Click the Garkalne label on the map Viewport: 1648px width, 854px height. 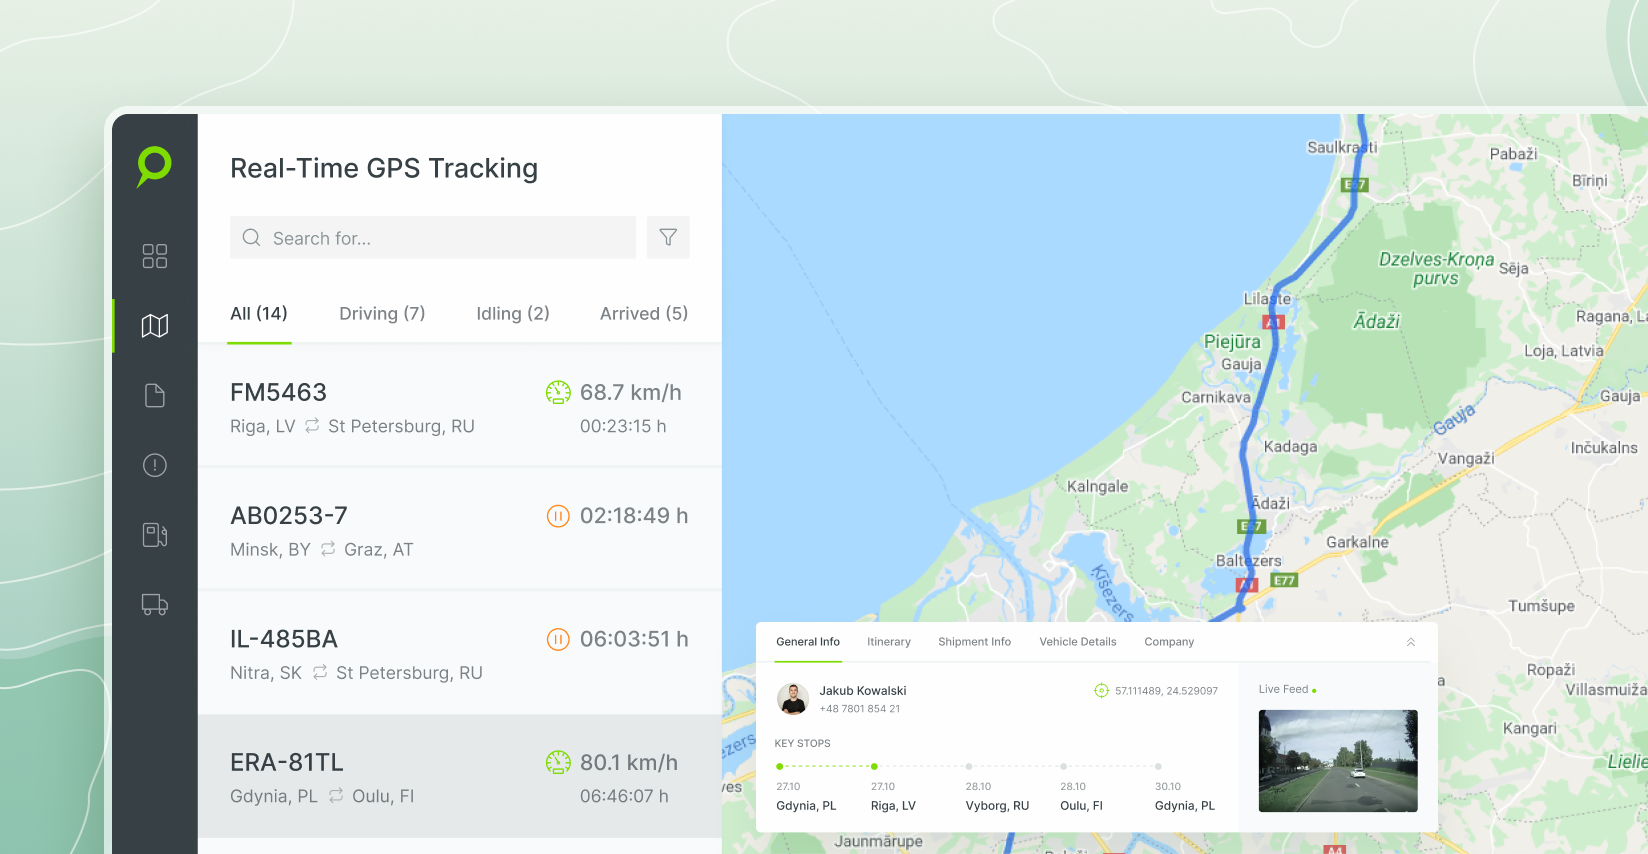[x=1357, y=542]
